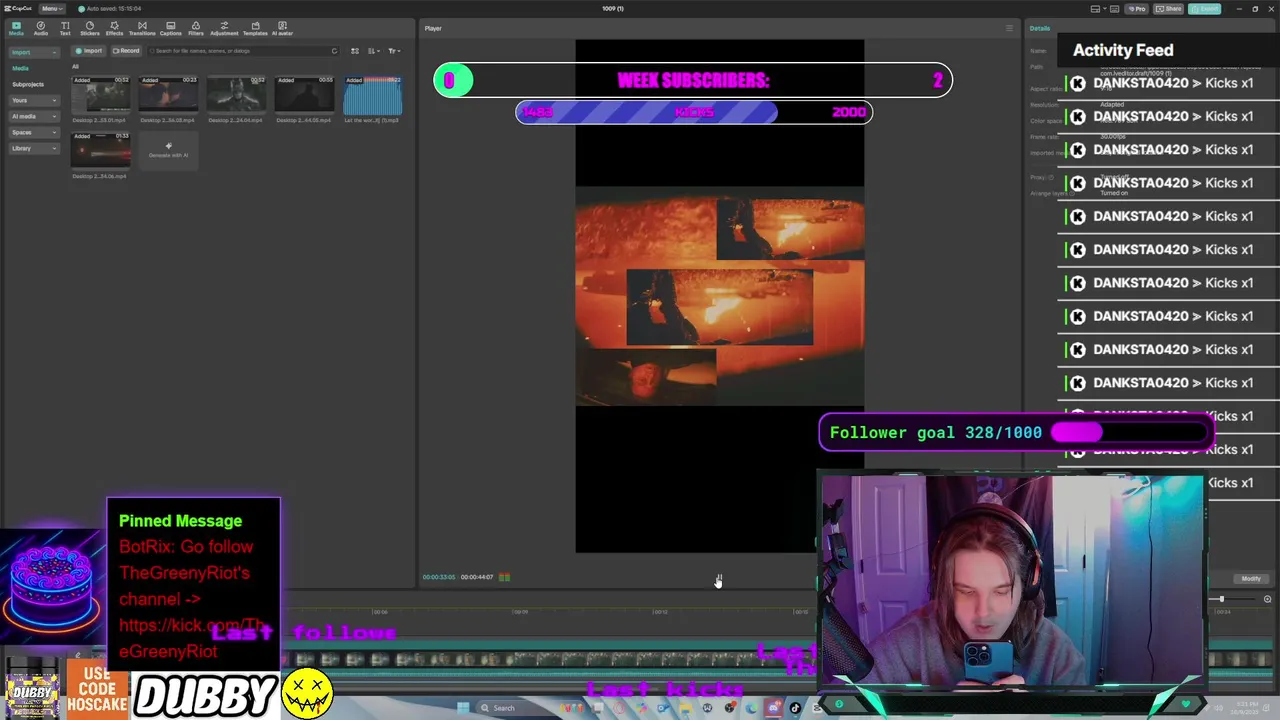The image size is (1280, 720).
Task: Open the Windows Start button
Action: click(463, 708)
